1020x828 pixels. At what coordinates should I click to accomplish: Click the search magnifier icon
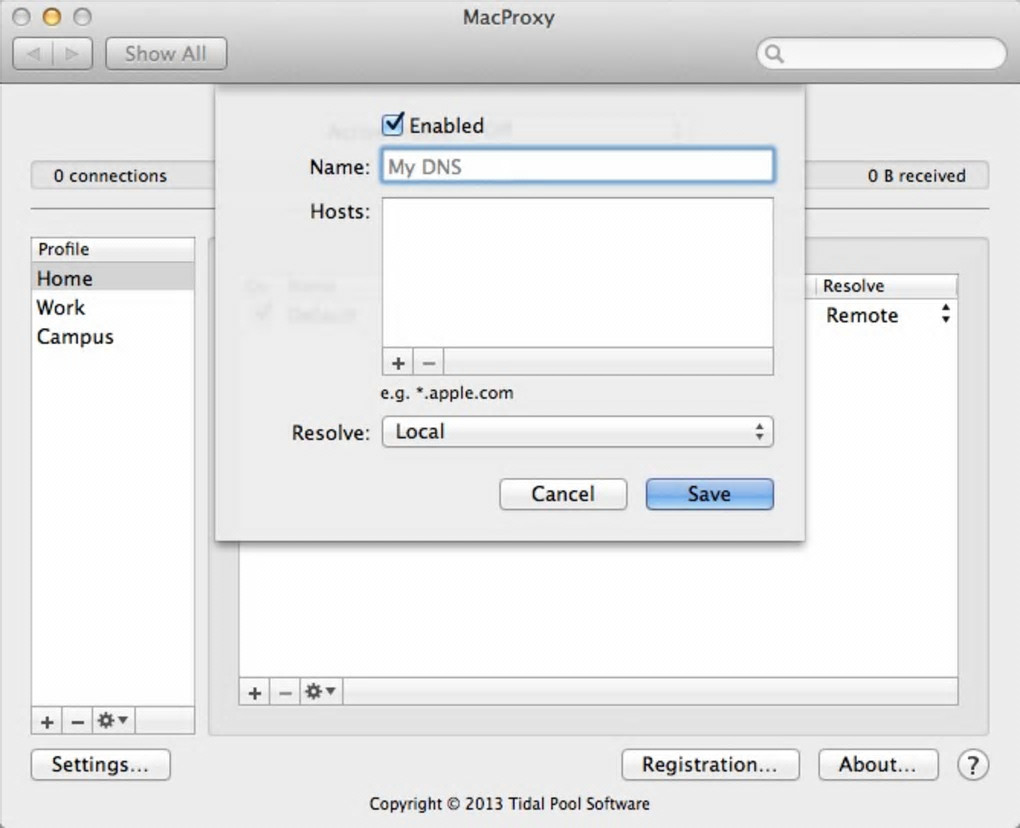tap(774, 53)
